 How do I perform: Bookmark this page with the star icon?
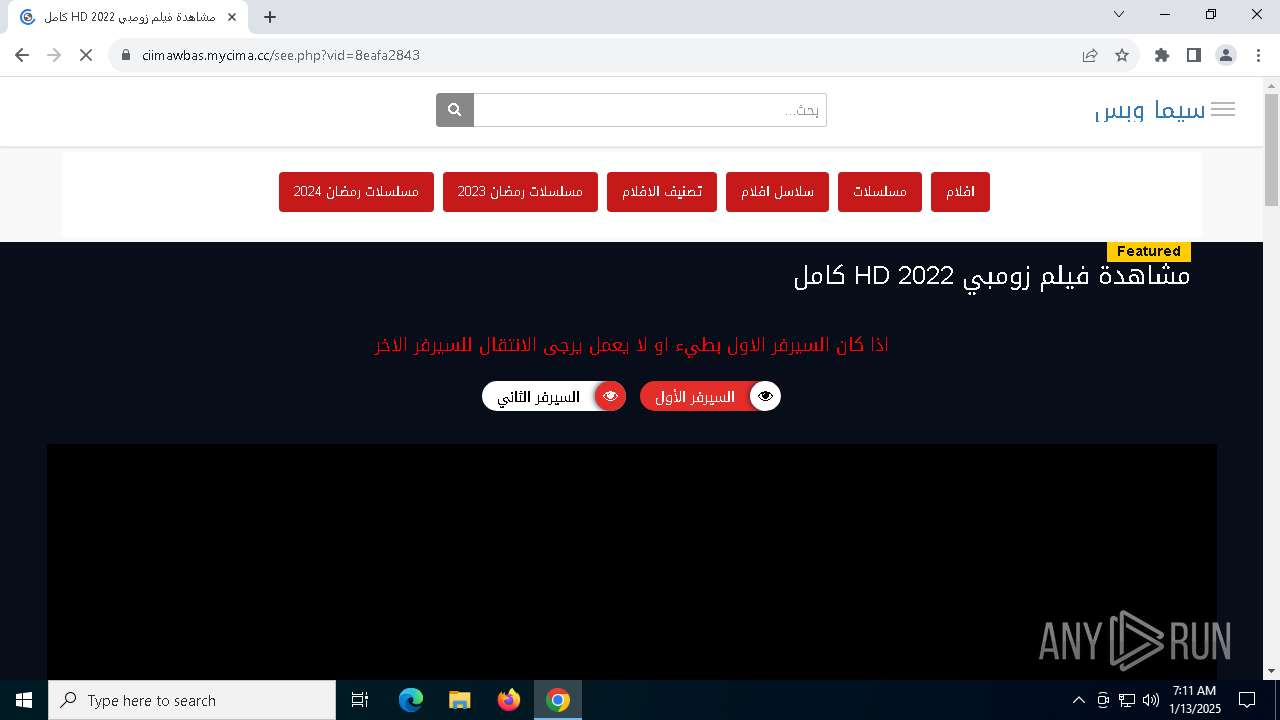tap(1122, 55)
